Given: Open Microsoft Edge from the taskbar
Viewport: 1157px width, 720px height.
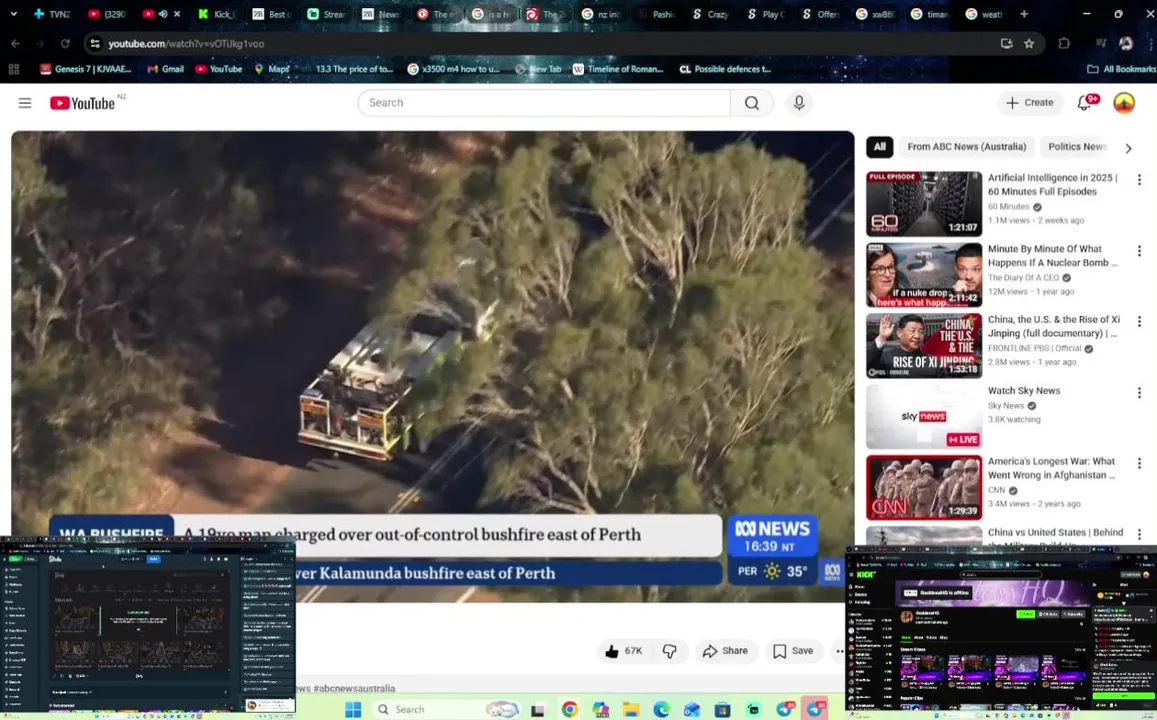Looking at the screenshot, I should 661,710.
